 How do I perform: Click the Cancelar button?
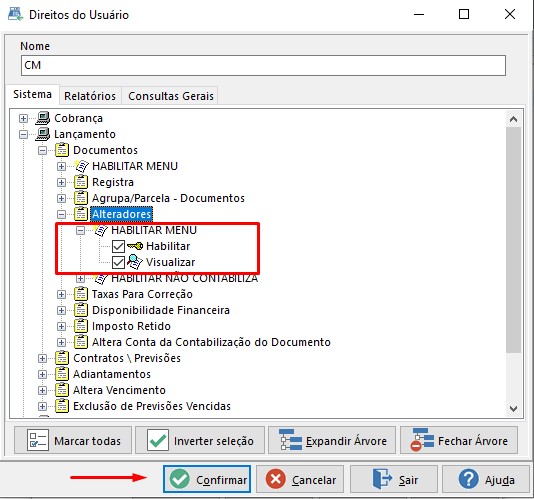pos(300,479)
